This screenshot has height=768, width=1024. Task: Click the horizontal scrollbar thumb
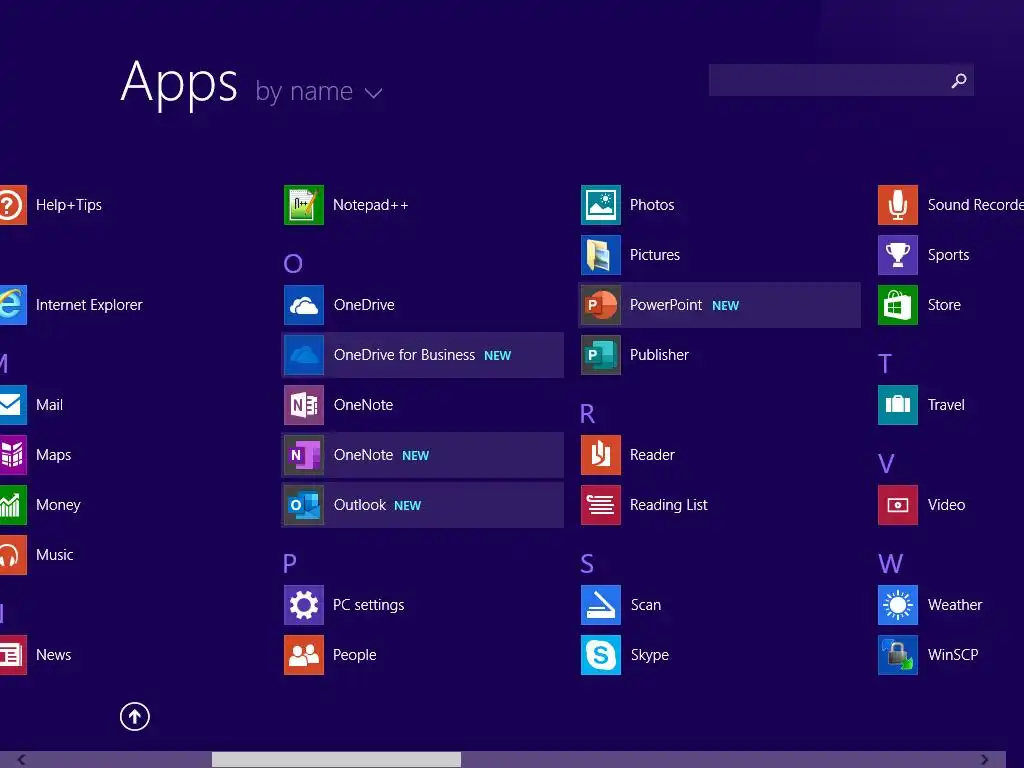(x=336, y=760)
